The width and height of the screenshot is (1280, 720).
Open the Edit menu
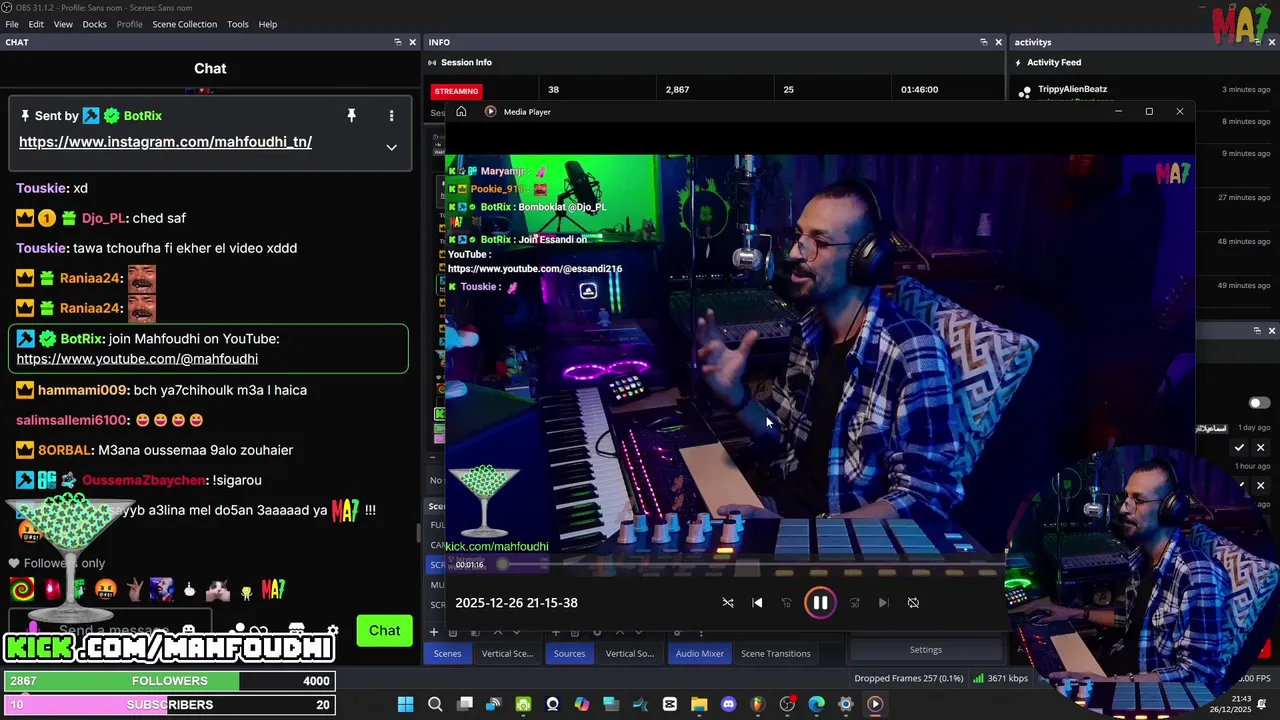point(36,24)
